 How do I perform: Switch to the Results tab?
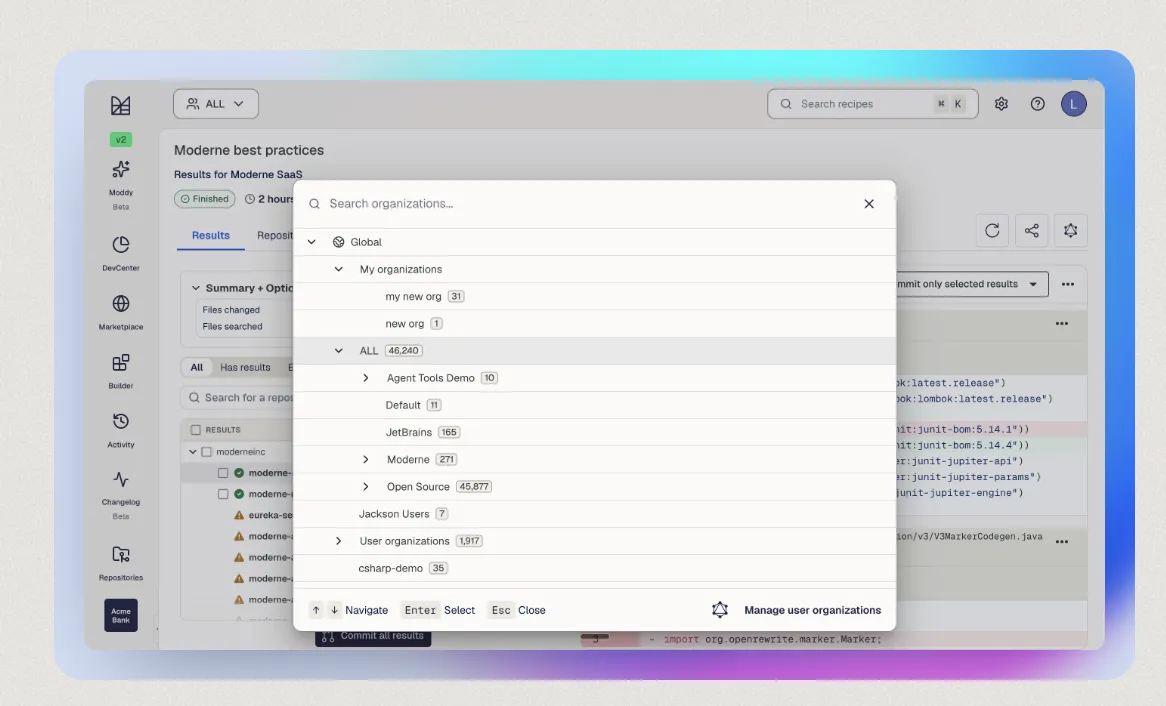[210, 235]
